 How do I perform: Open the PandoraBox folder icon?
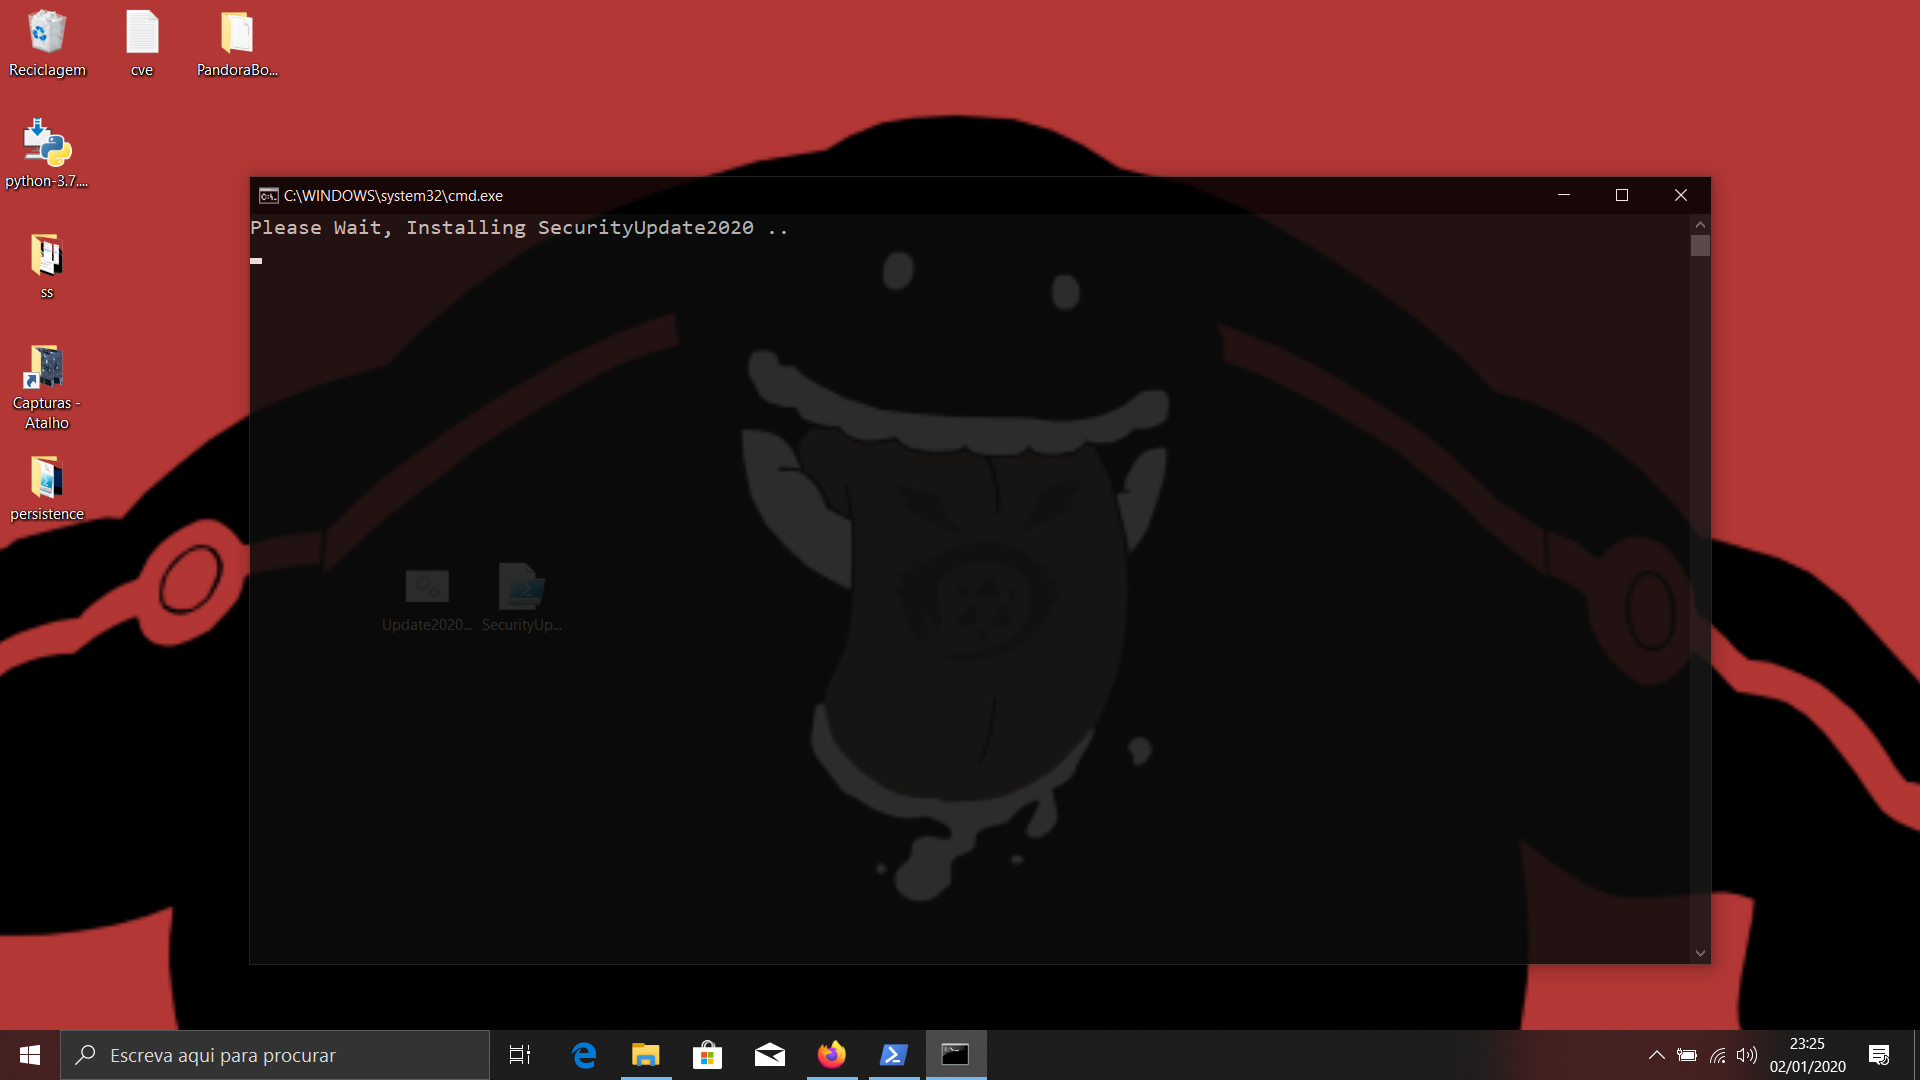click(x=237, y=34)
